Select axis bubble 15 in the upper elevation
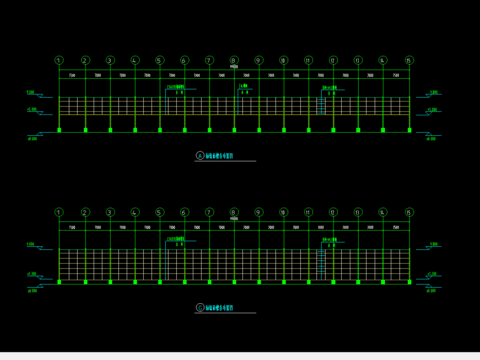 (409, 60)
